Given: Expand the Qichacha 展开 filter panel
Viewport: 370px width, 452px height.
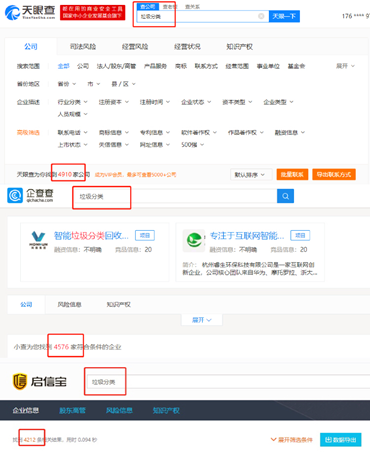Looking at the screenshot, I should click(x=202, y=320).
